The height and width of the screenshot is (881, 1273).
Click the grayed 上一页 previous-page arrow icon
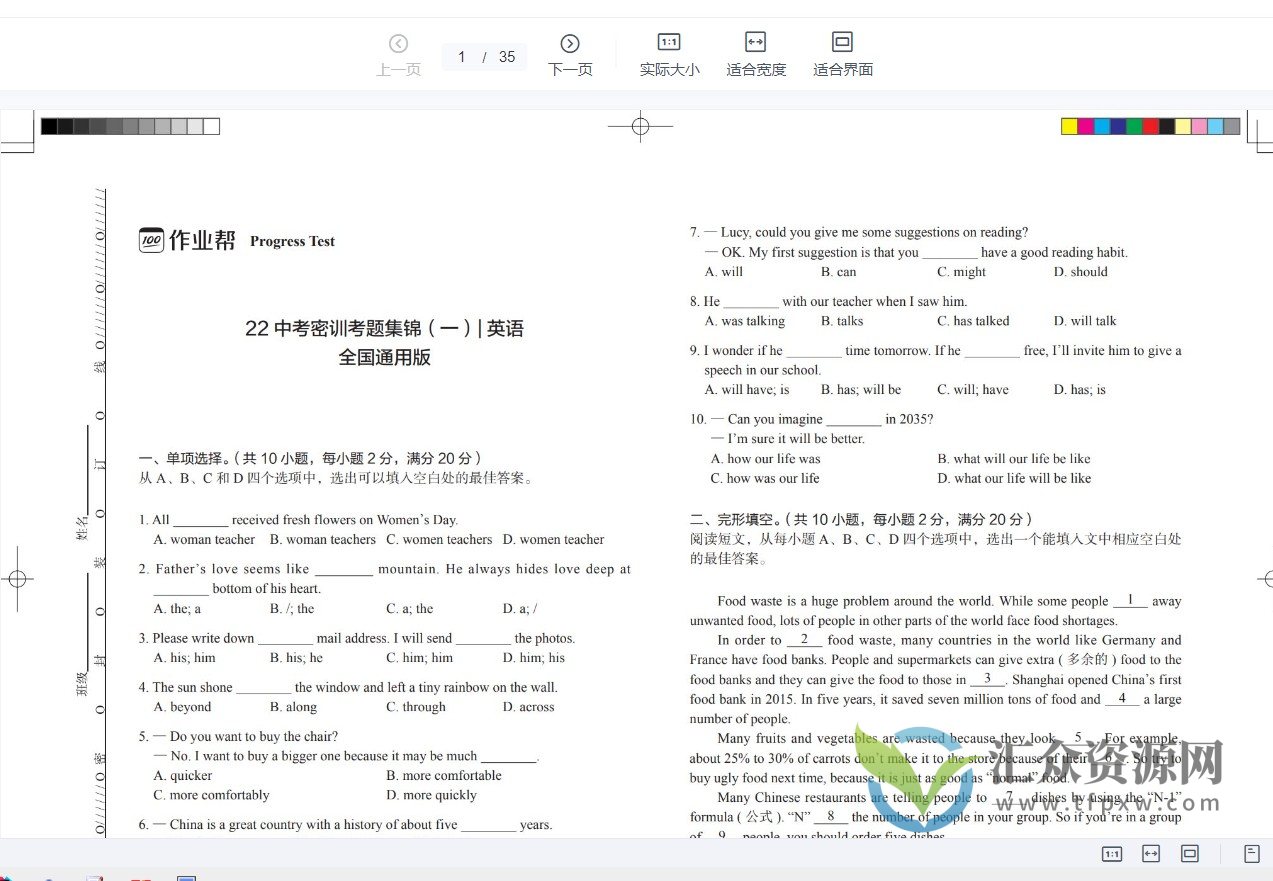coord(399,43)
